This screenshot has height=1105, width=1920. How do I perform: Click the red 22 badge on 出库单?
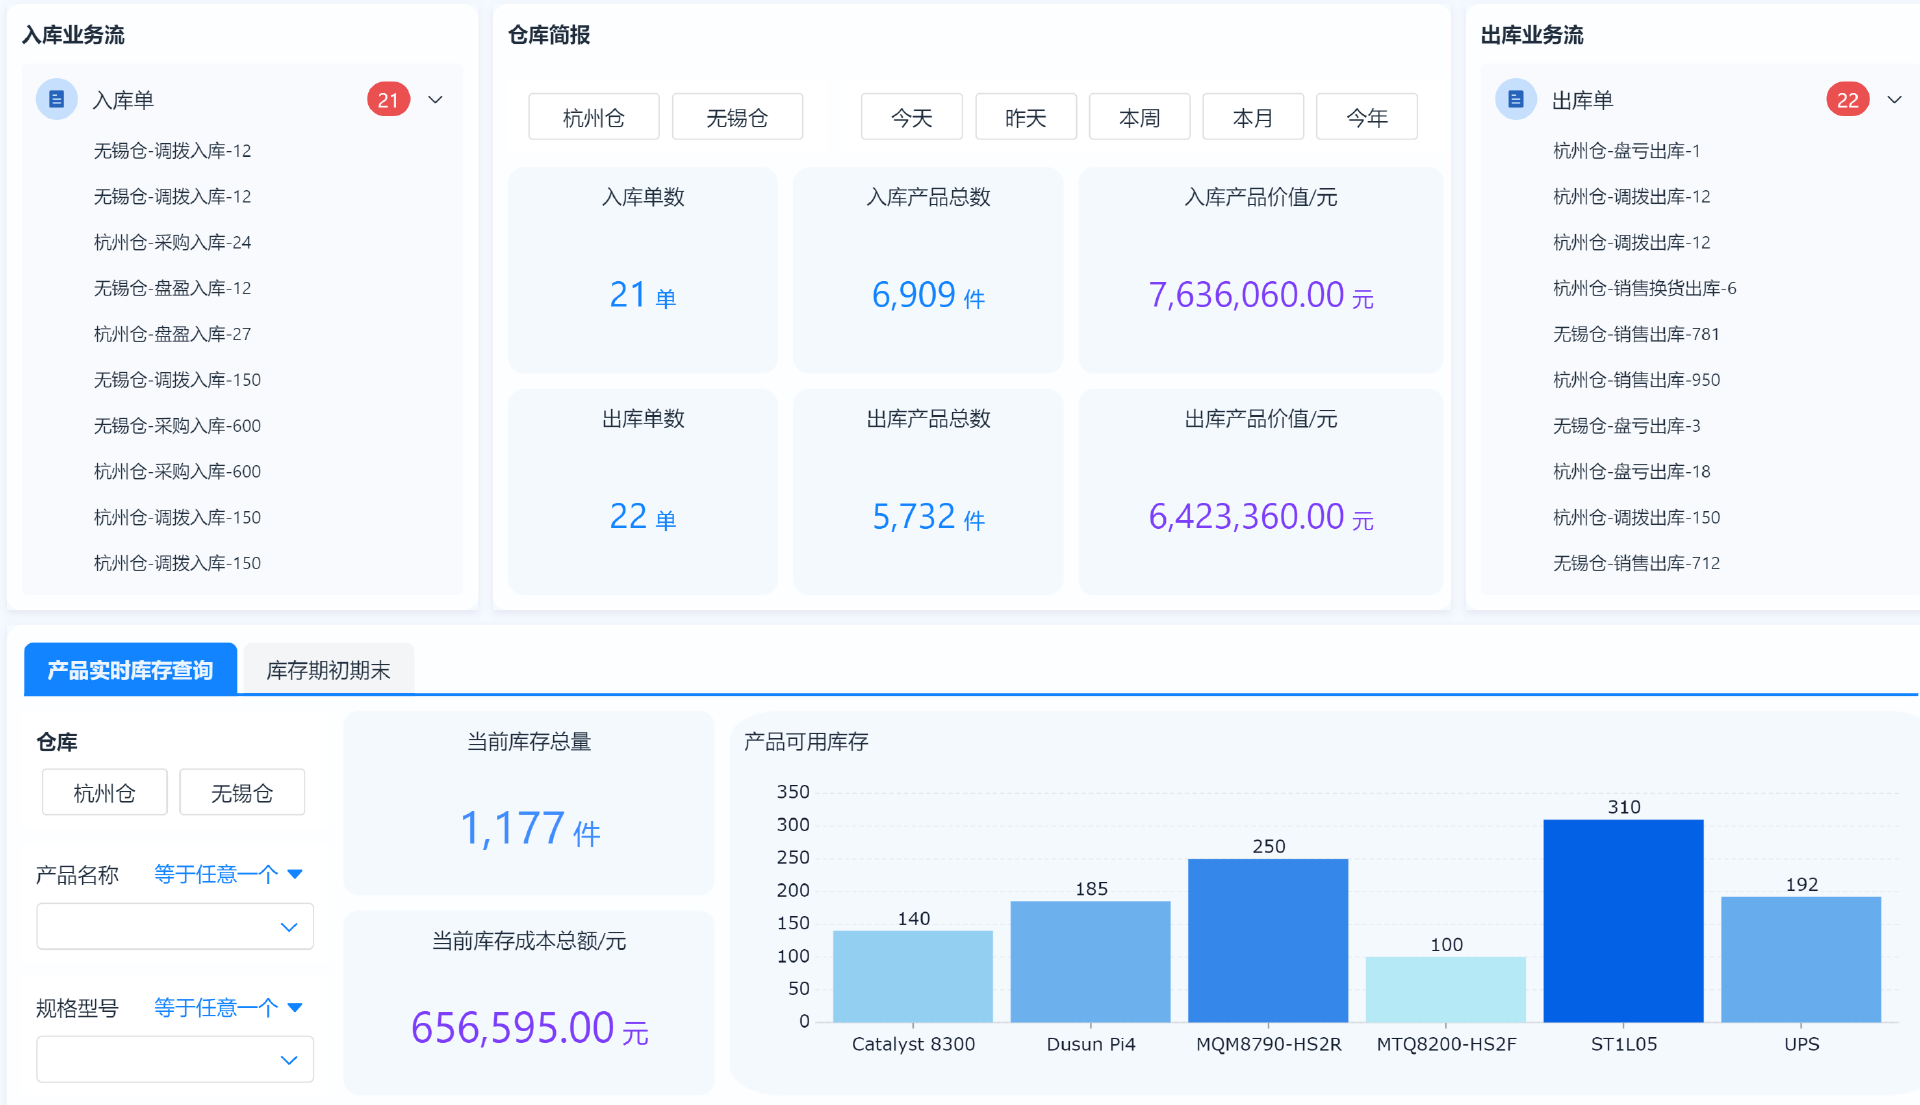tap(1847, 99)
